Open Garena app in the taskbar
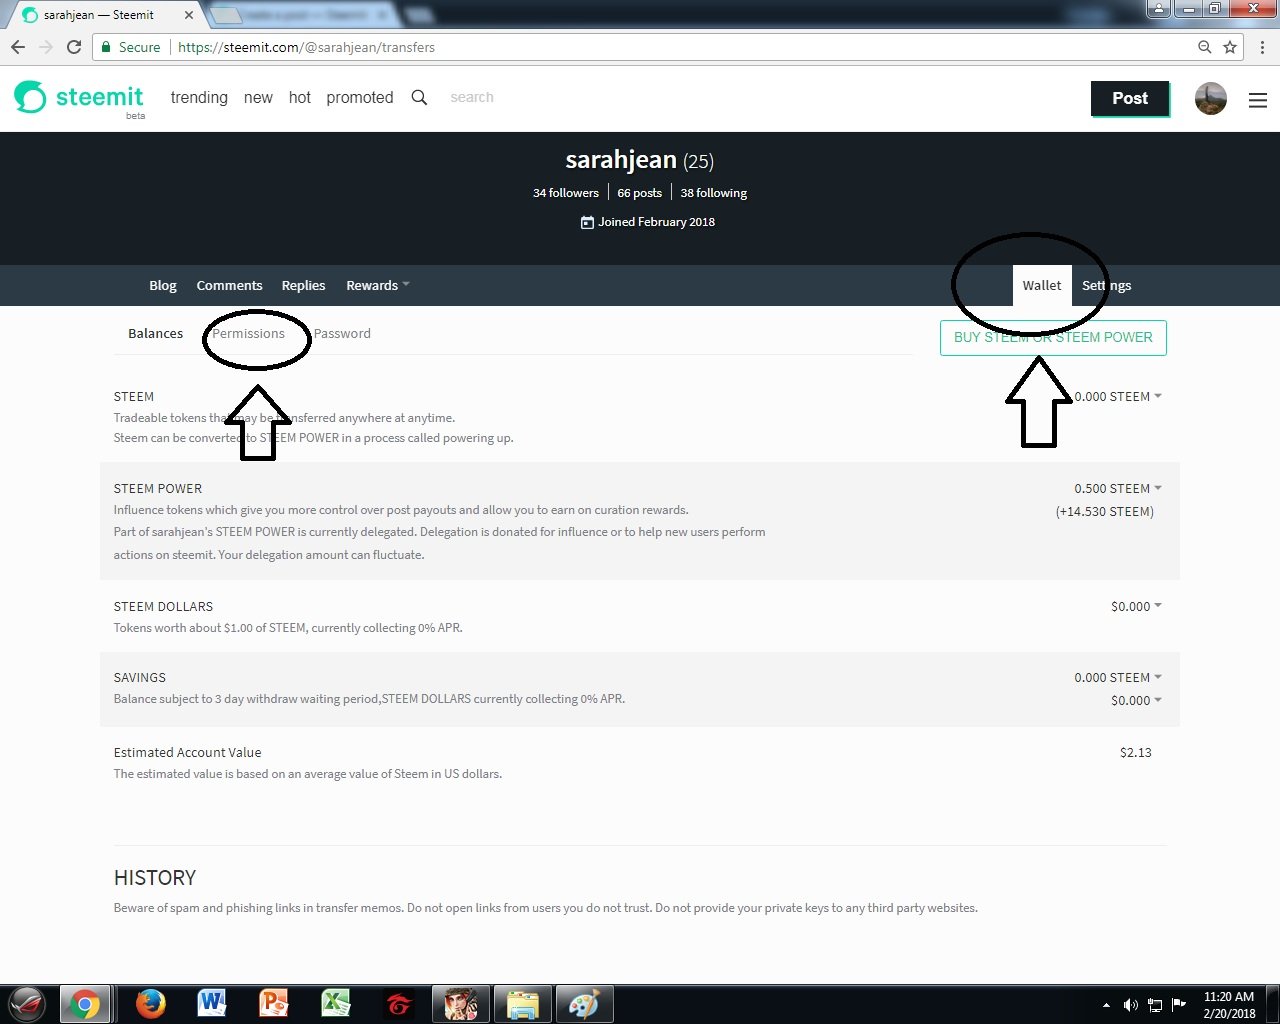1280x1024 pixels. tap(398, 1003)
